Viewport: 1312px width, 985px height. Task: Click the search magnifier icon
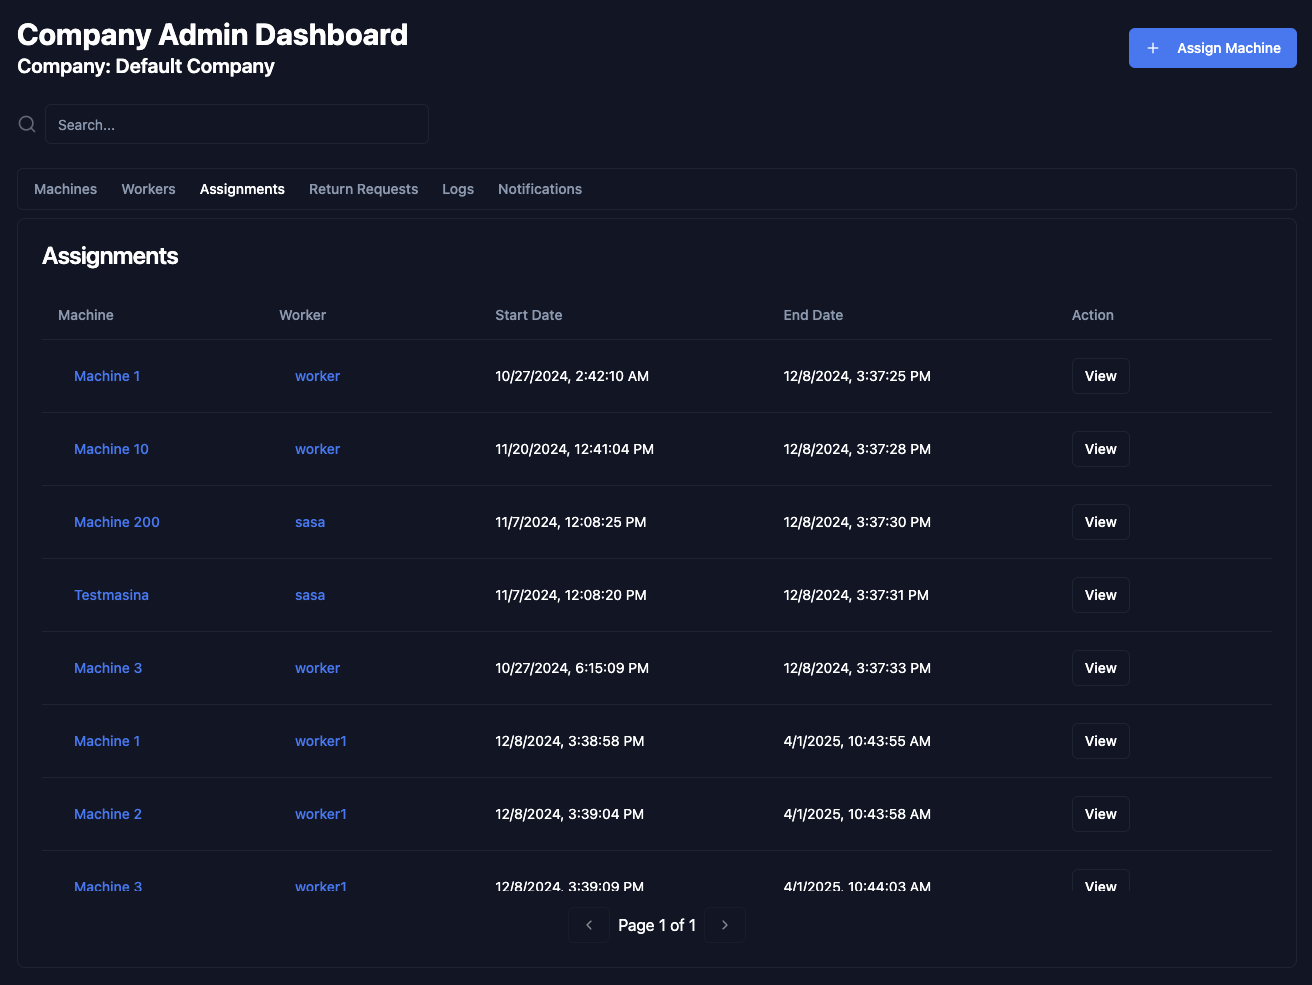click(x=26, y=124)
